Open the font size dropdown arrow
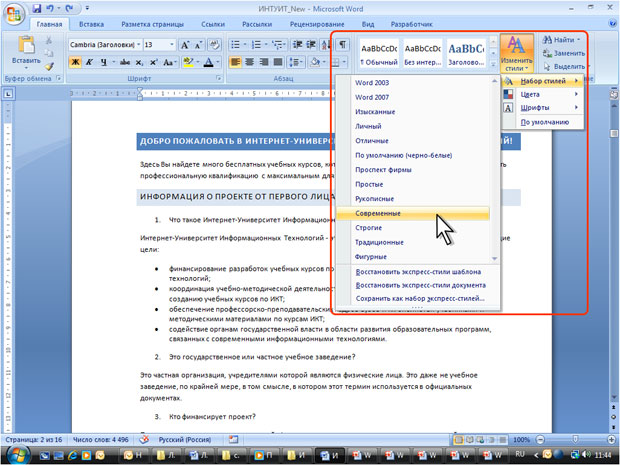Image resolution: width=620 pixels, height=465 pixels. [172, 45]
